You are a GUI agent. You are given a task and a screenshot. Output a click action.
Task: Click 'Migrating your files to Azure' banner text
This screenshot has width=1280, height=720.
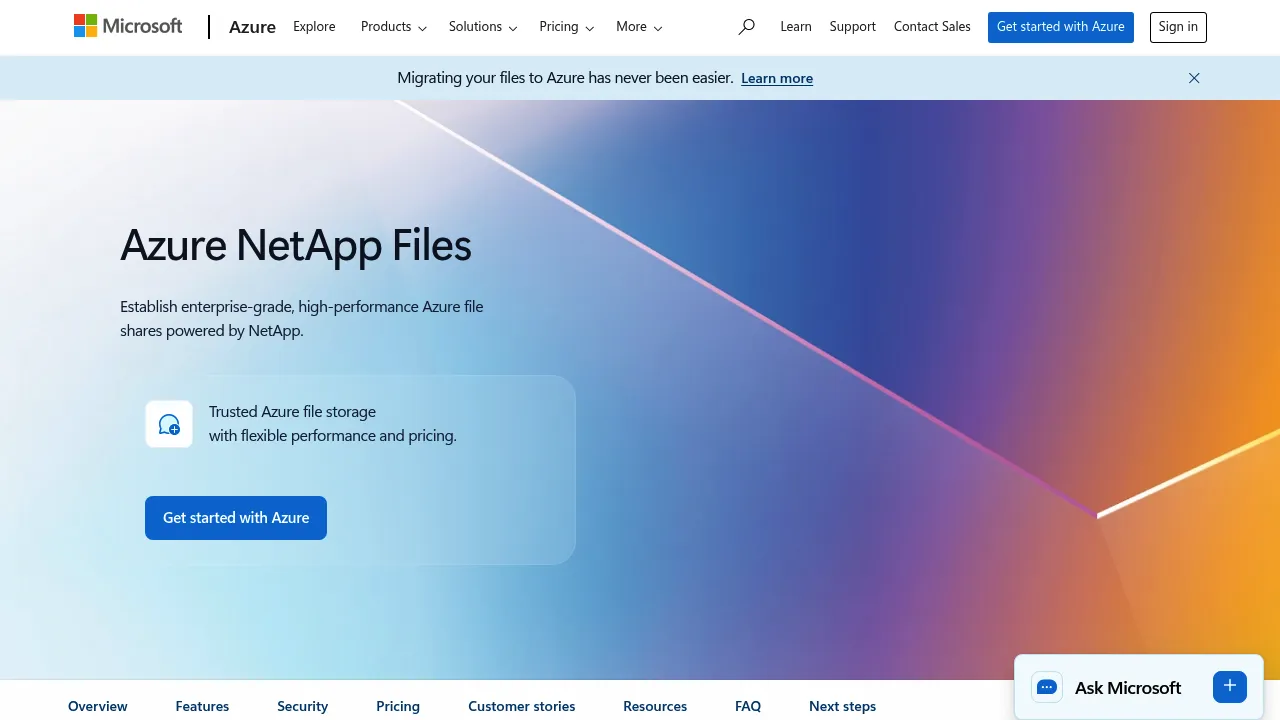[x=565, y=78]
